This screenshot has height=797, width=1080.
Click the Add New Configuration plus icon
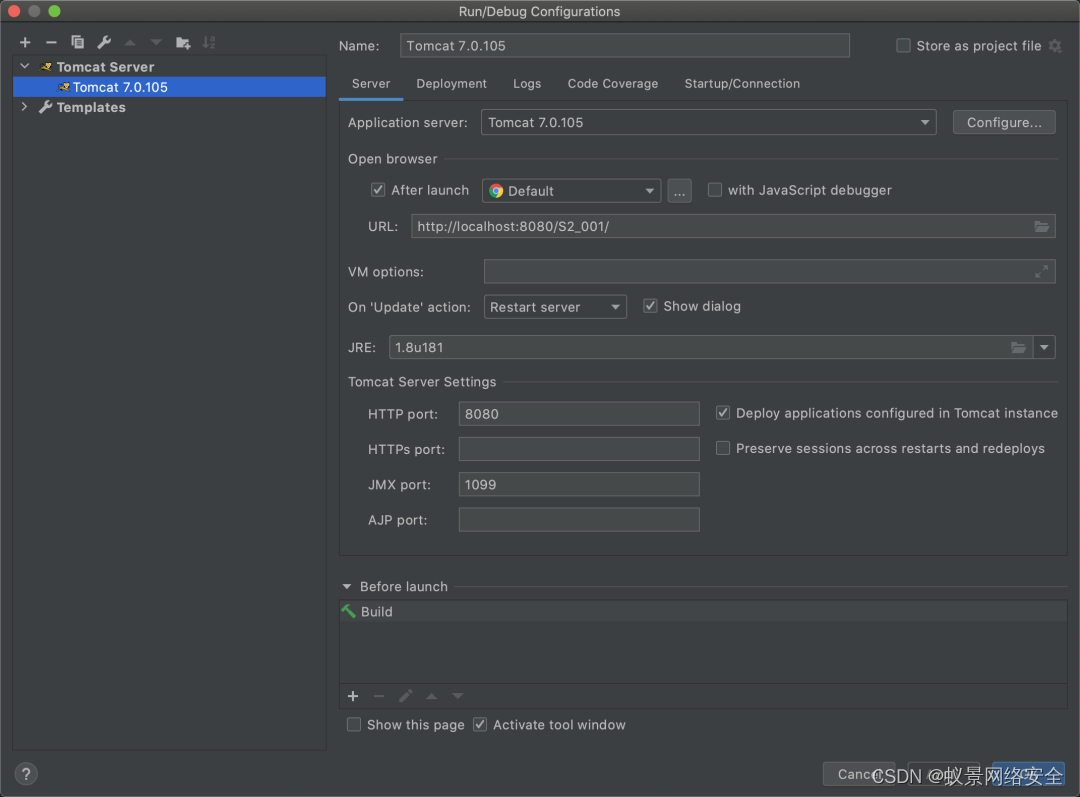(x=25, y=42)
